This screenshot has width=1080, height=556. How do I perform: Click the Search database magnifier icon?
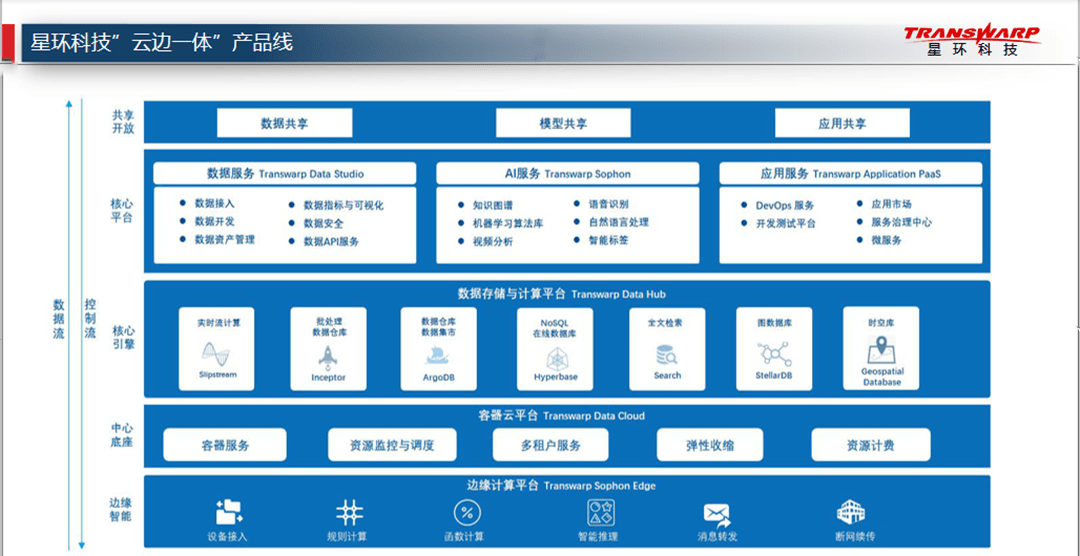[667, 355]
